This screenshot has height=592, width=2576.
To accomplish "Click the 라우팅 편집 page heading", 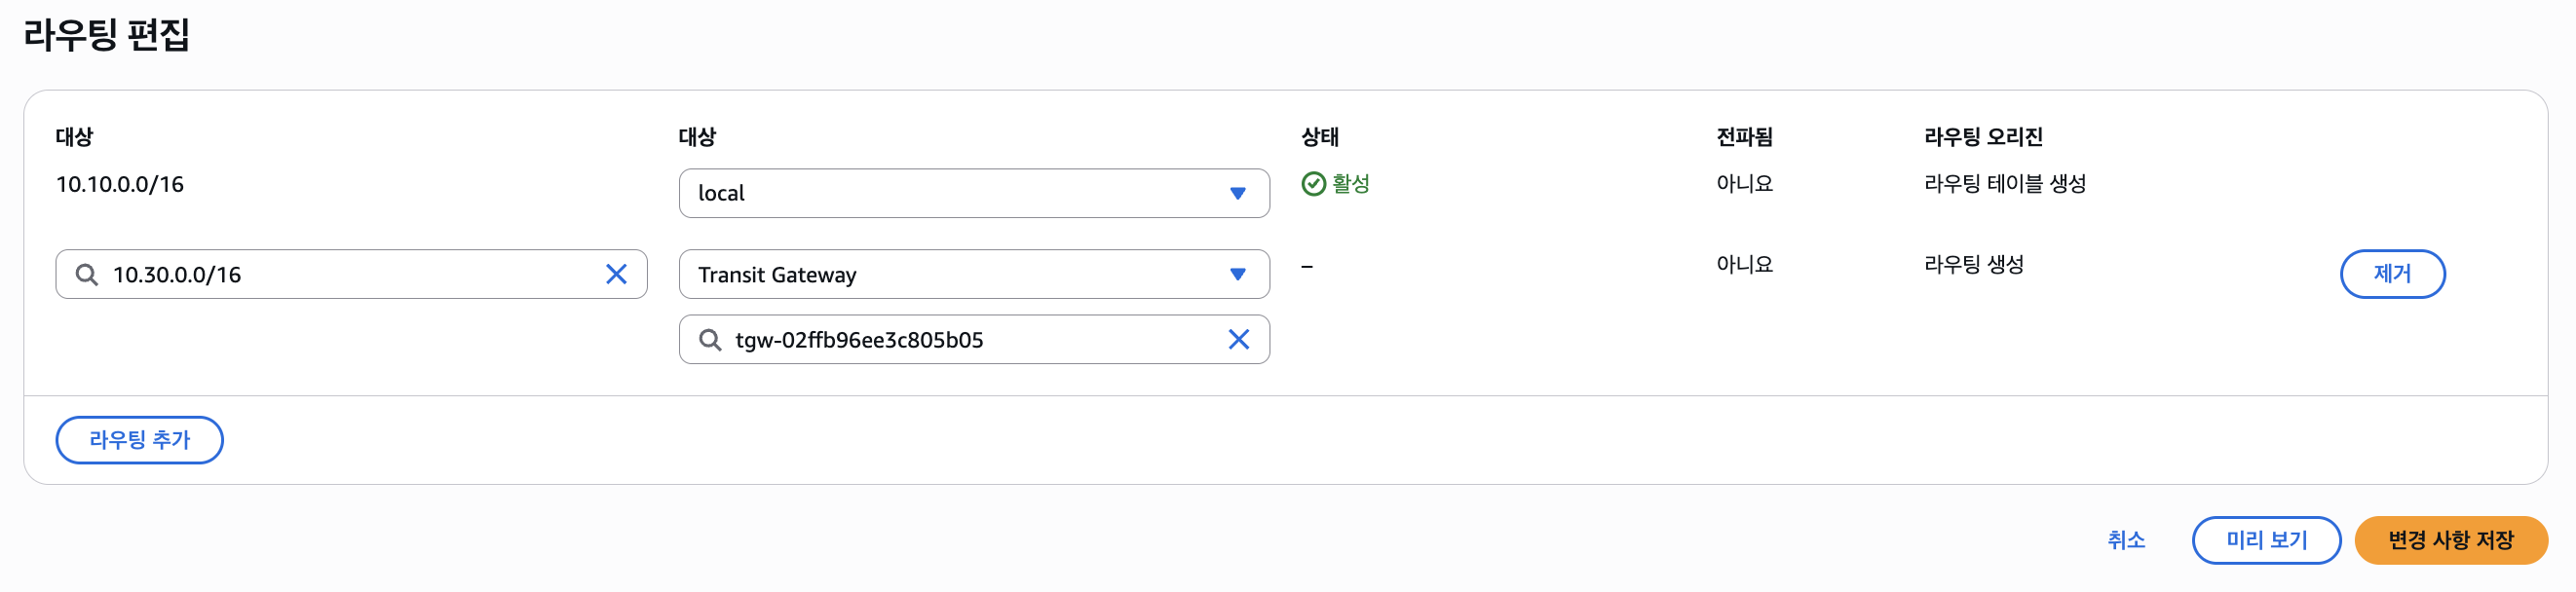I will [x=106, y=35].
